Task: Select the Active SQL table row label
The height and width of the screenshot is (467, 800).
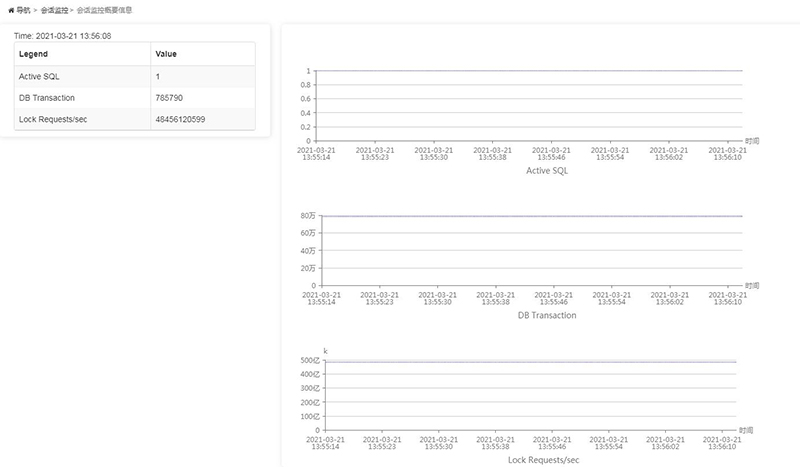Action: coord(39,77)
